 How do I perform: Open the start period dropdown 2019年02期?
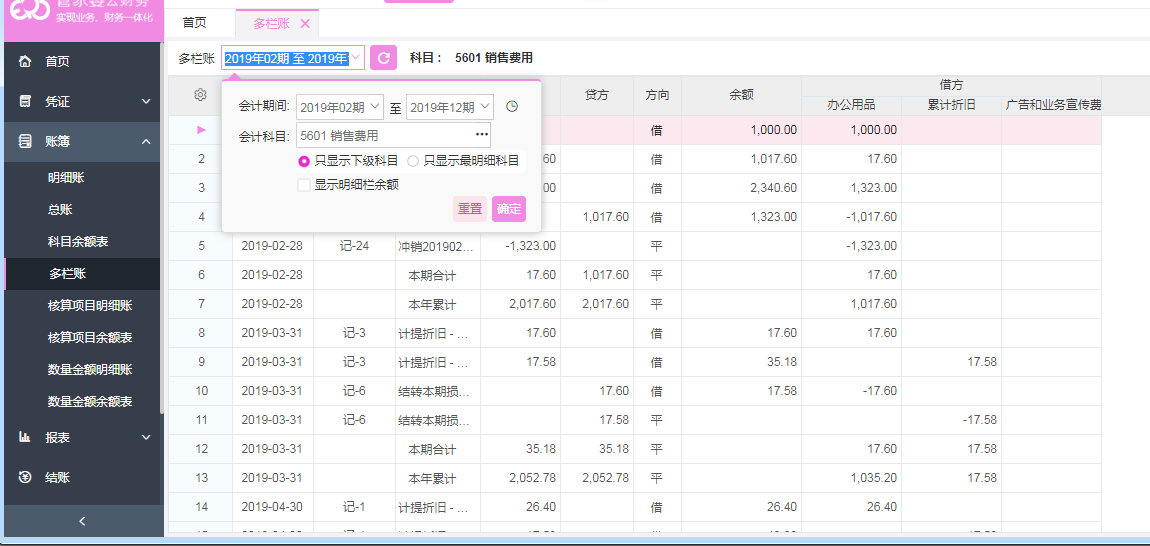pos(340,106)
